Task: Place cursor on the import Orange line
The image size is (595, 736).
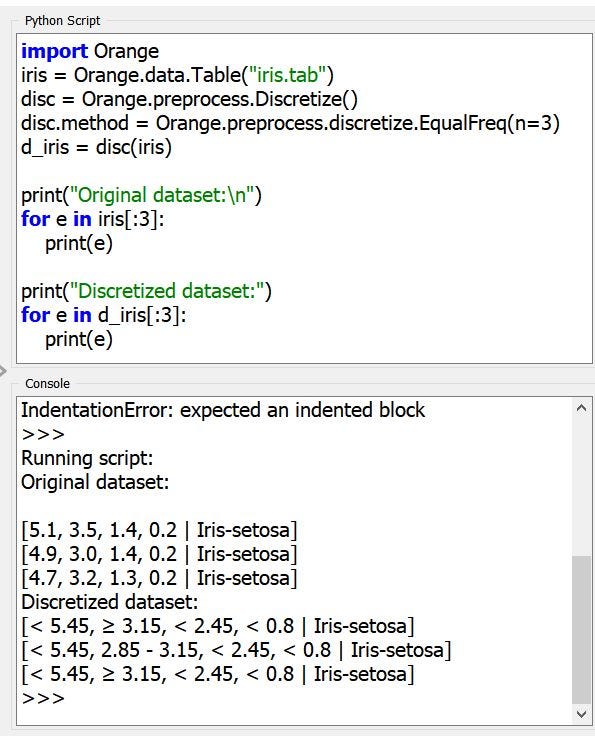Action: (90, 51)
